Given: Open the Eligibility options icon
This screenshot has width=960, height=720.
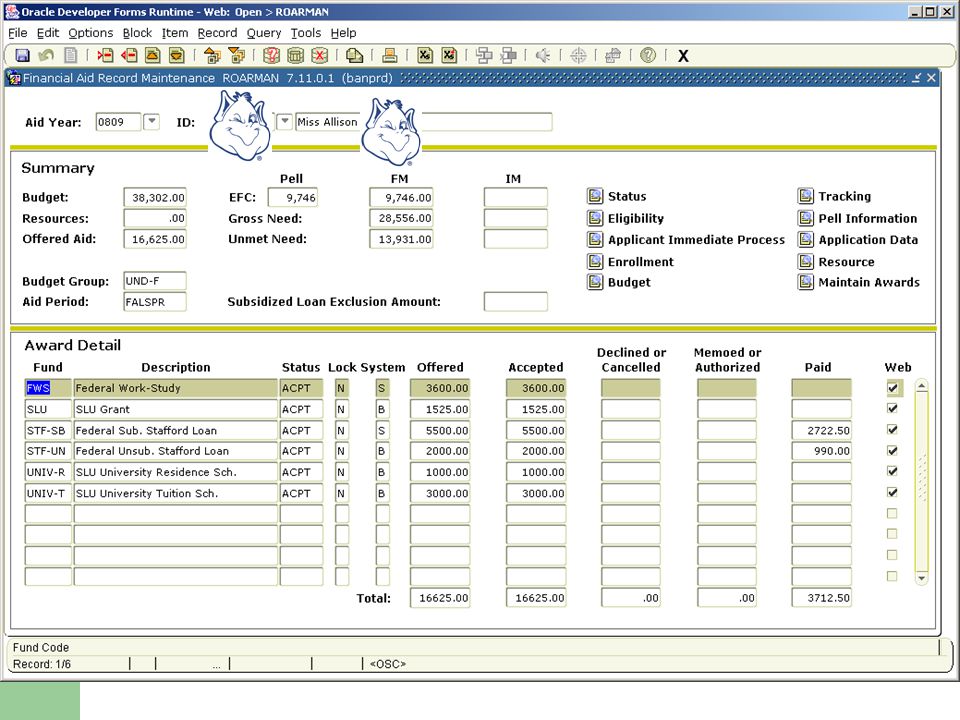Looking at the screenshot, I should pos(594,218).
